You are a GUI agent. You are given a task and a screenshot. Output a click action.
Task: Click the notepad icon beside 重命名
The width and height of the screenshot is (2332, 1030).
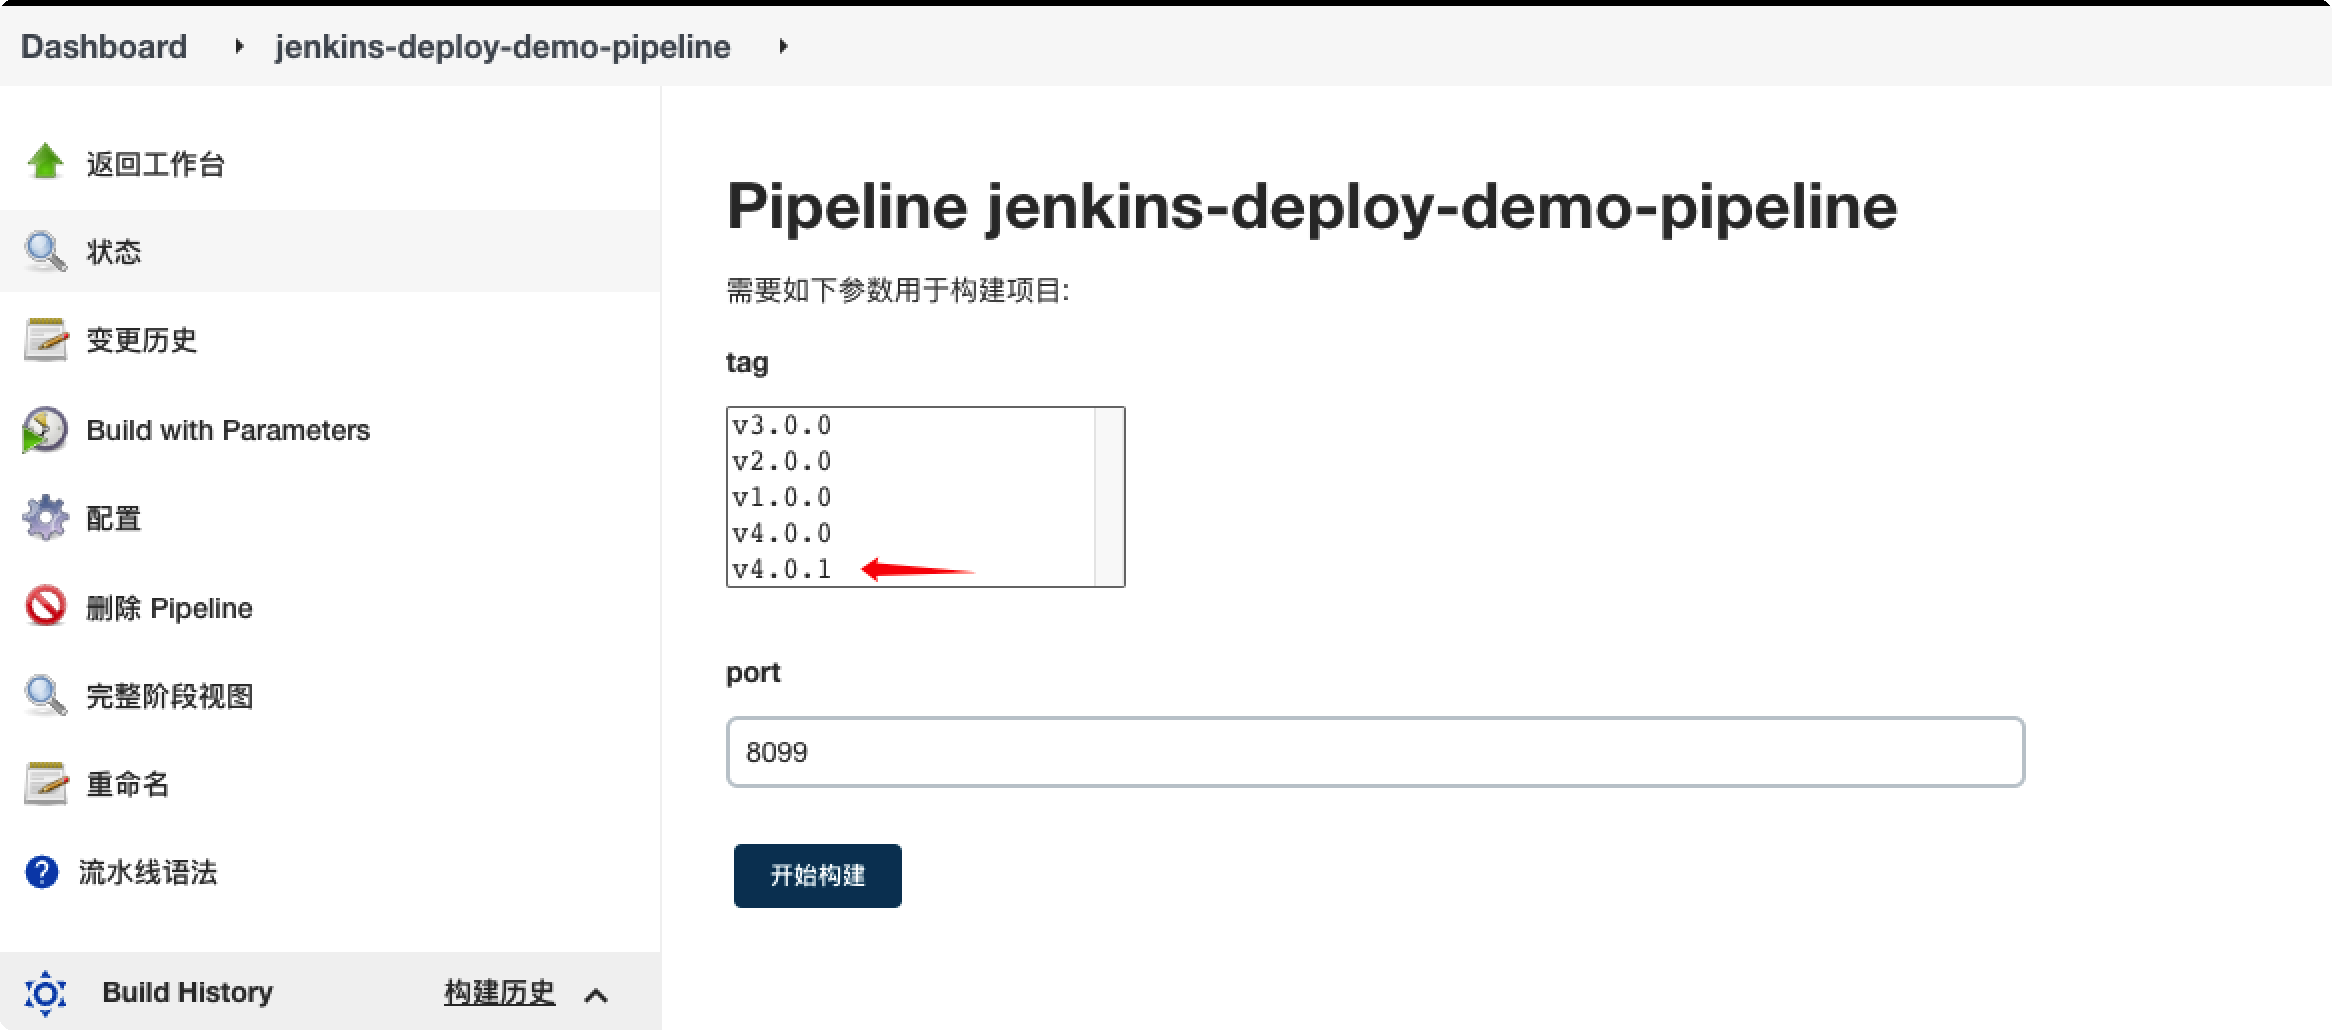(45, 784)
